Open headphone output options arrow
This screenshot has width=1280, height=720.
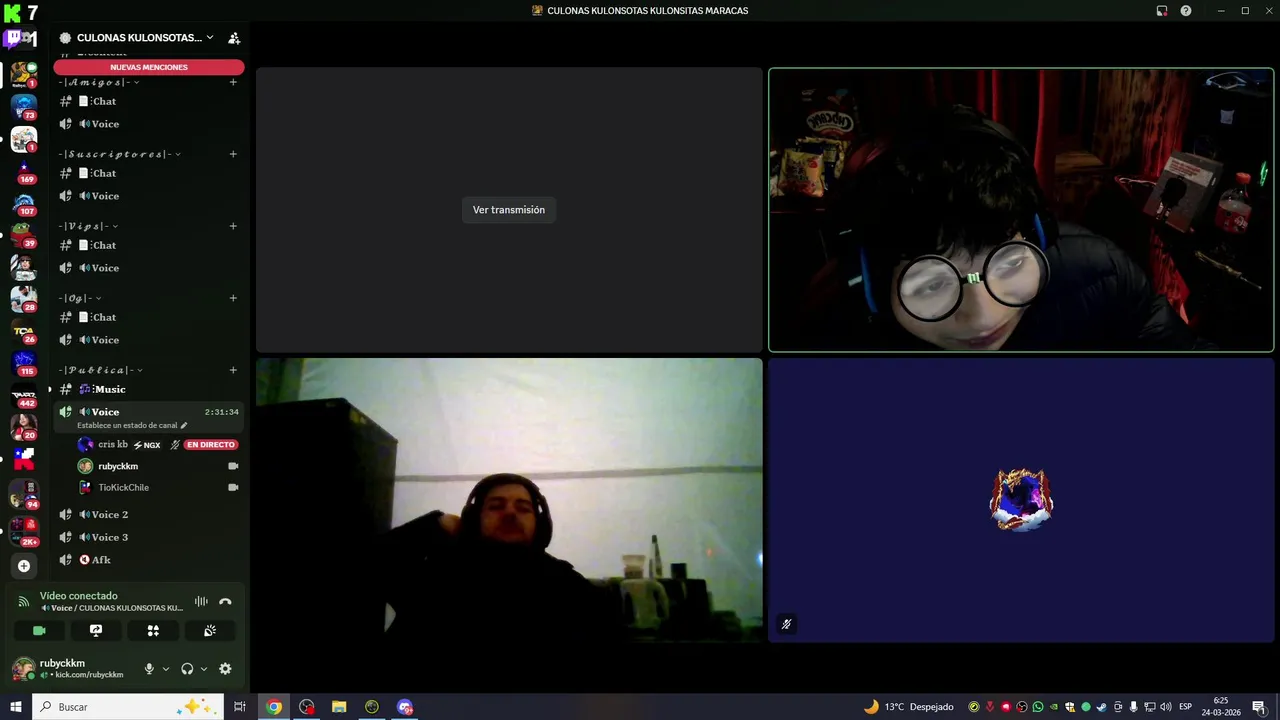(x=204, y=669)
